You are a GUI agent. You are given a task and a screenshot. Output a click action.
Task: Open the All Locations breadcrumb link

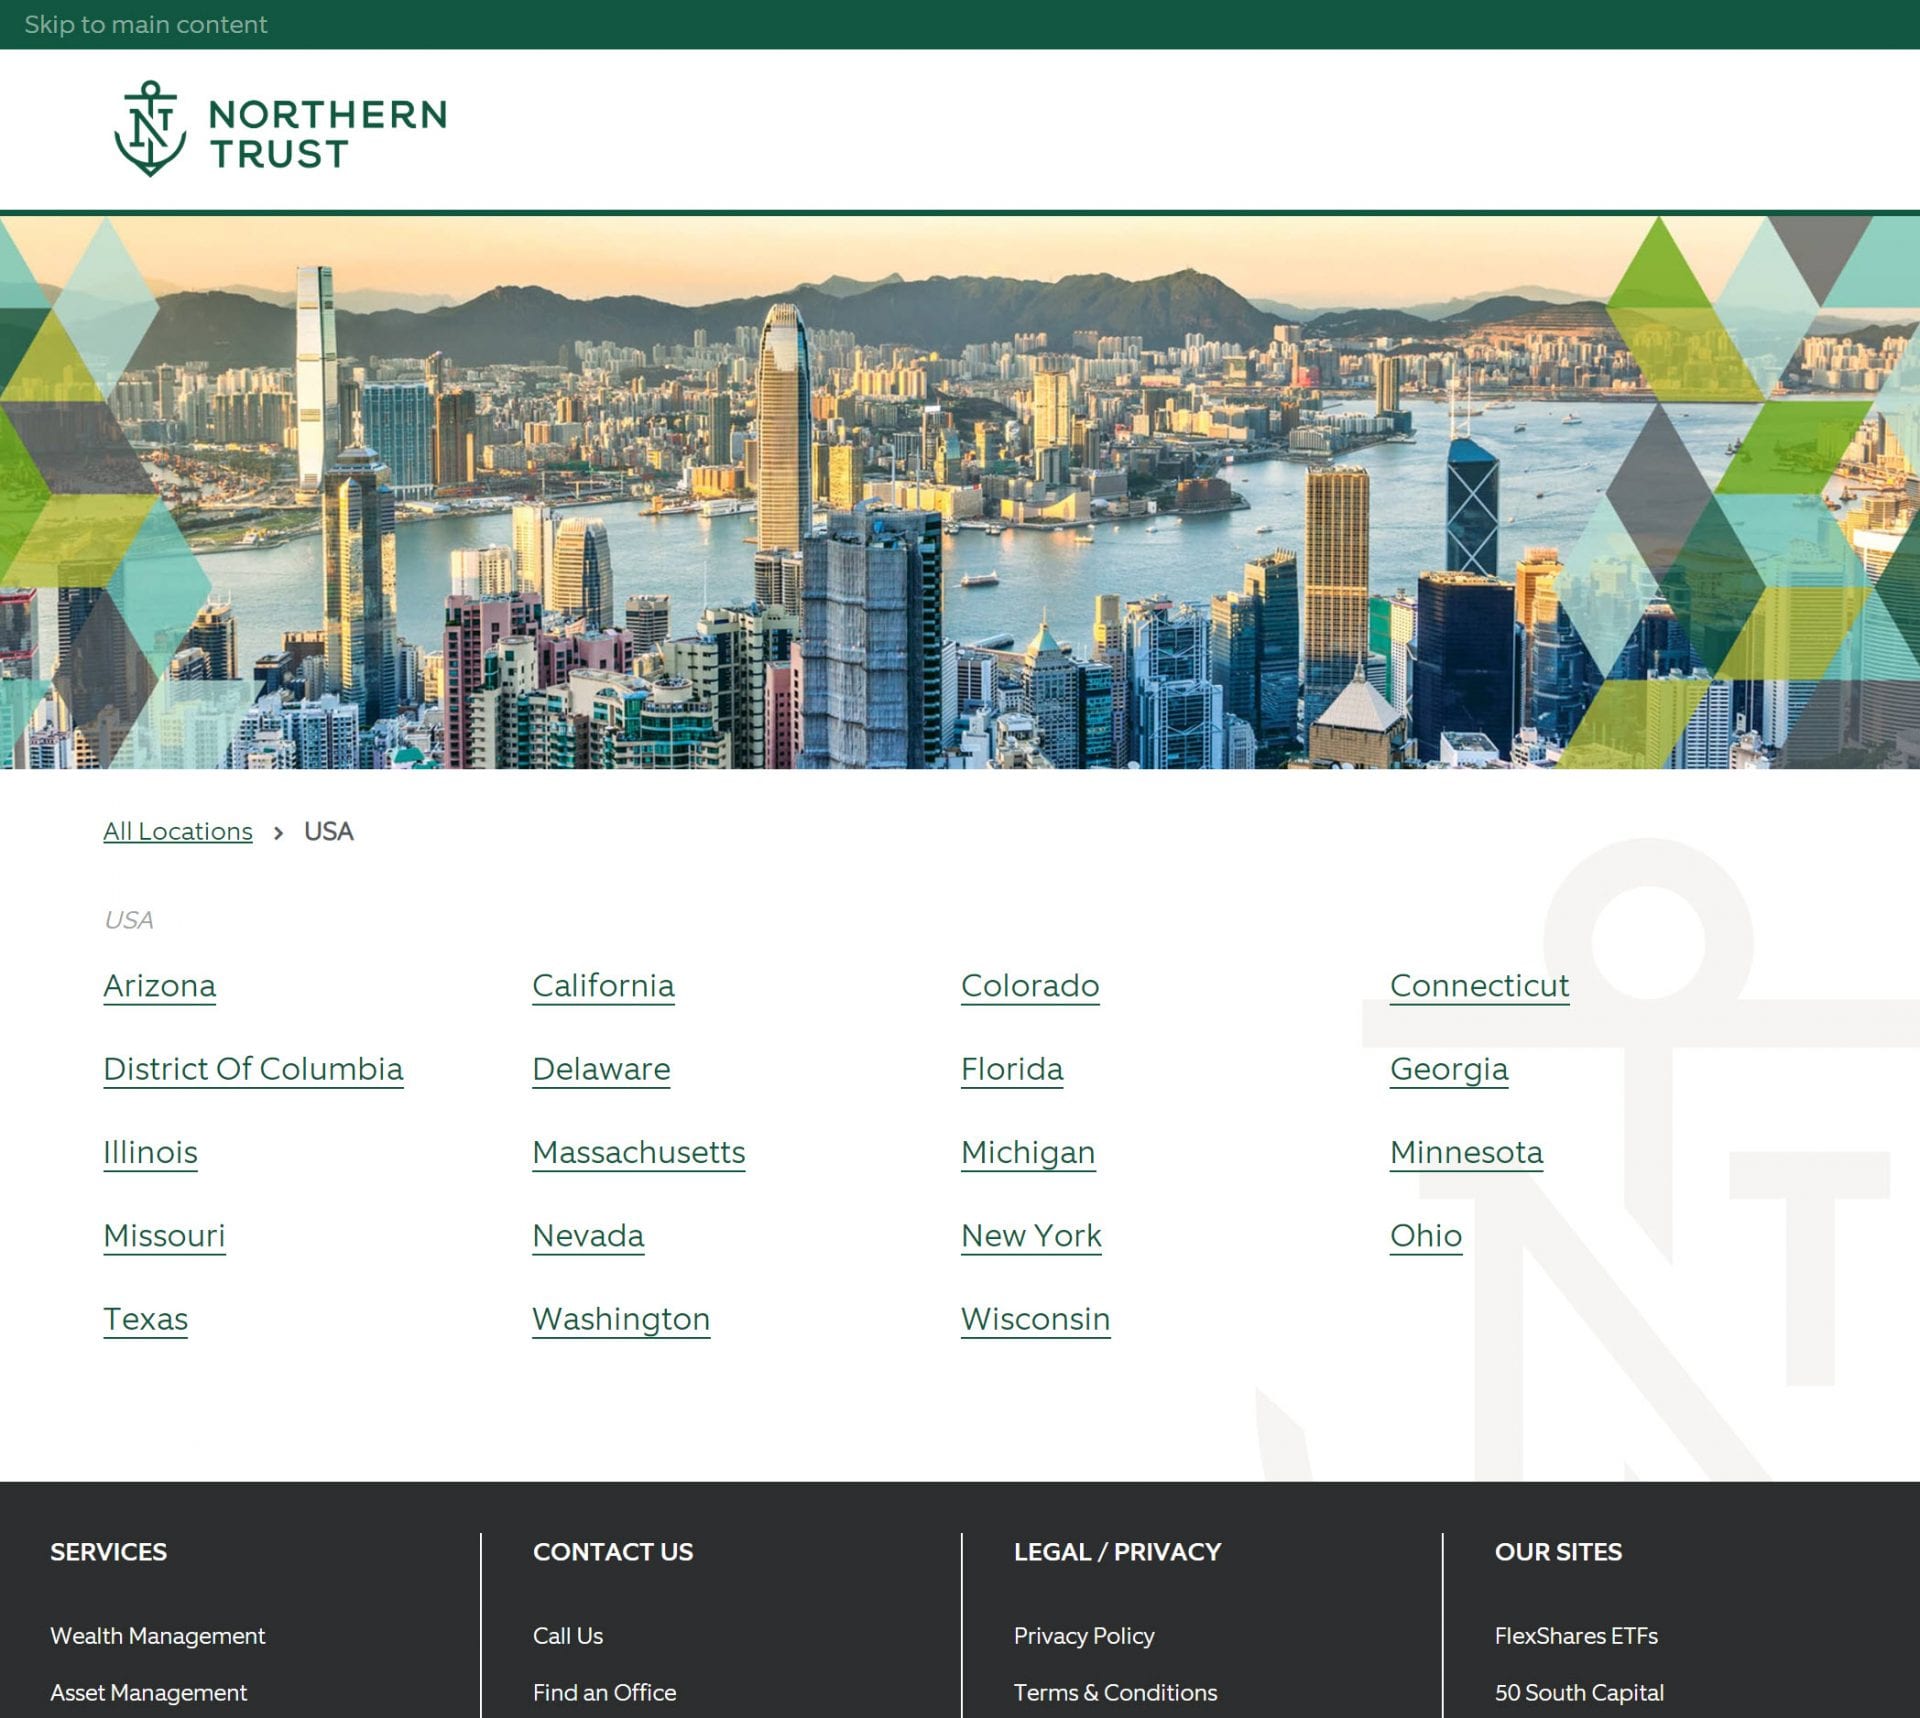pos(177,831)
